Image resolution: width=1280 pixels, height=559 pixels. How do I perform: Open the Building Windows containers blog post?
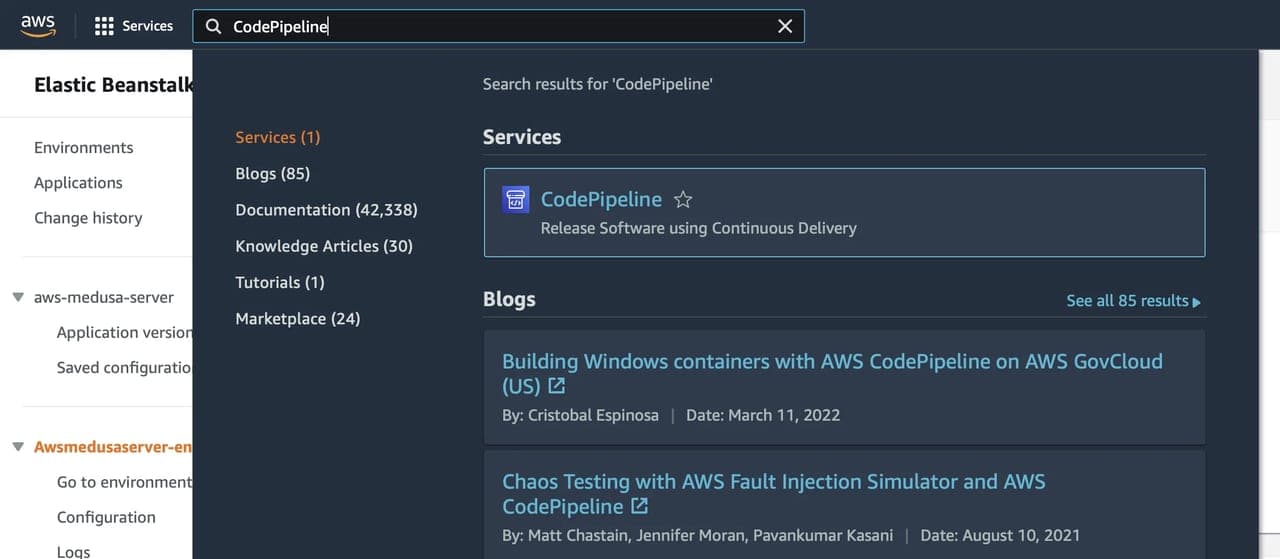tap(832, 373)
